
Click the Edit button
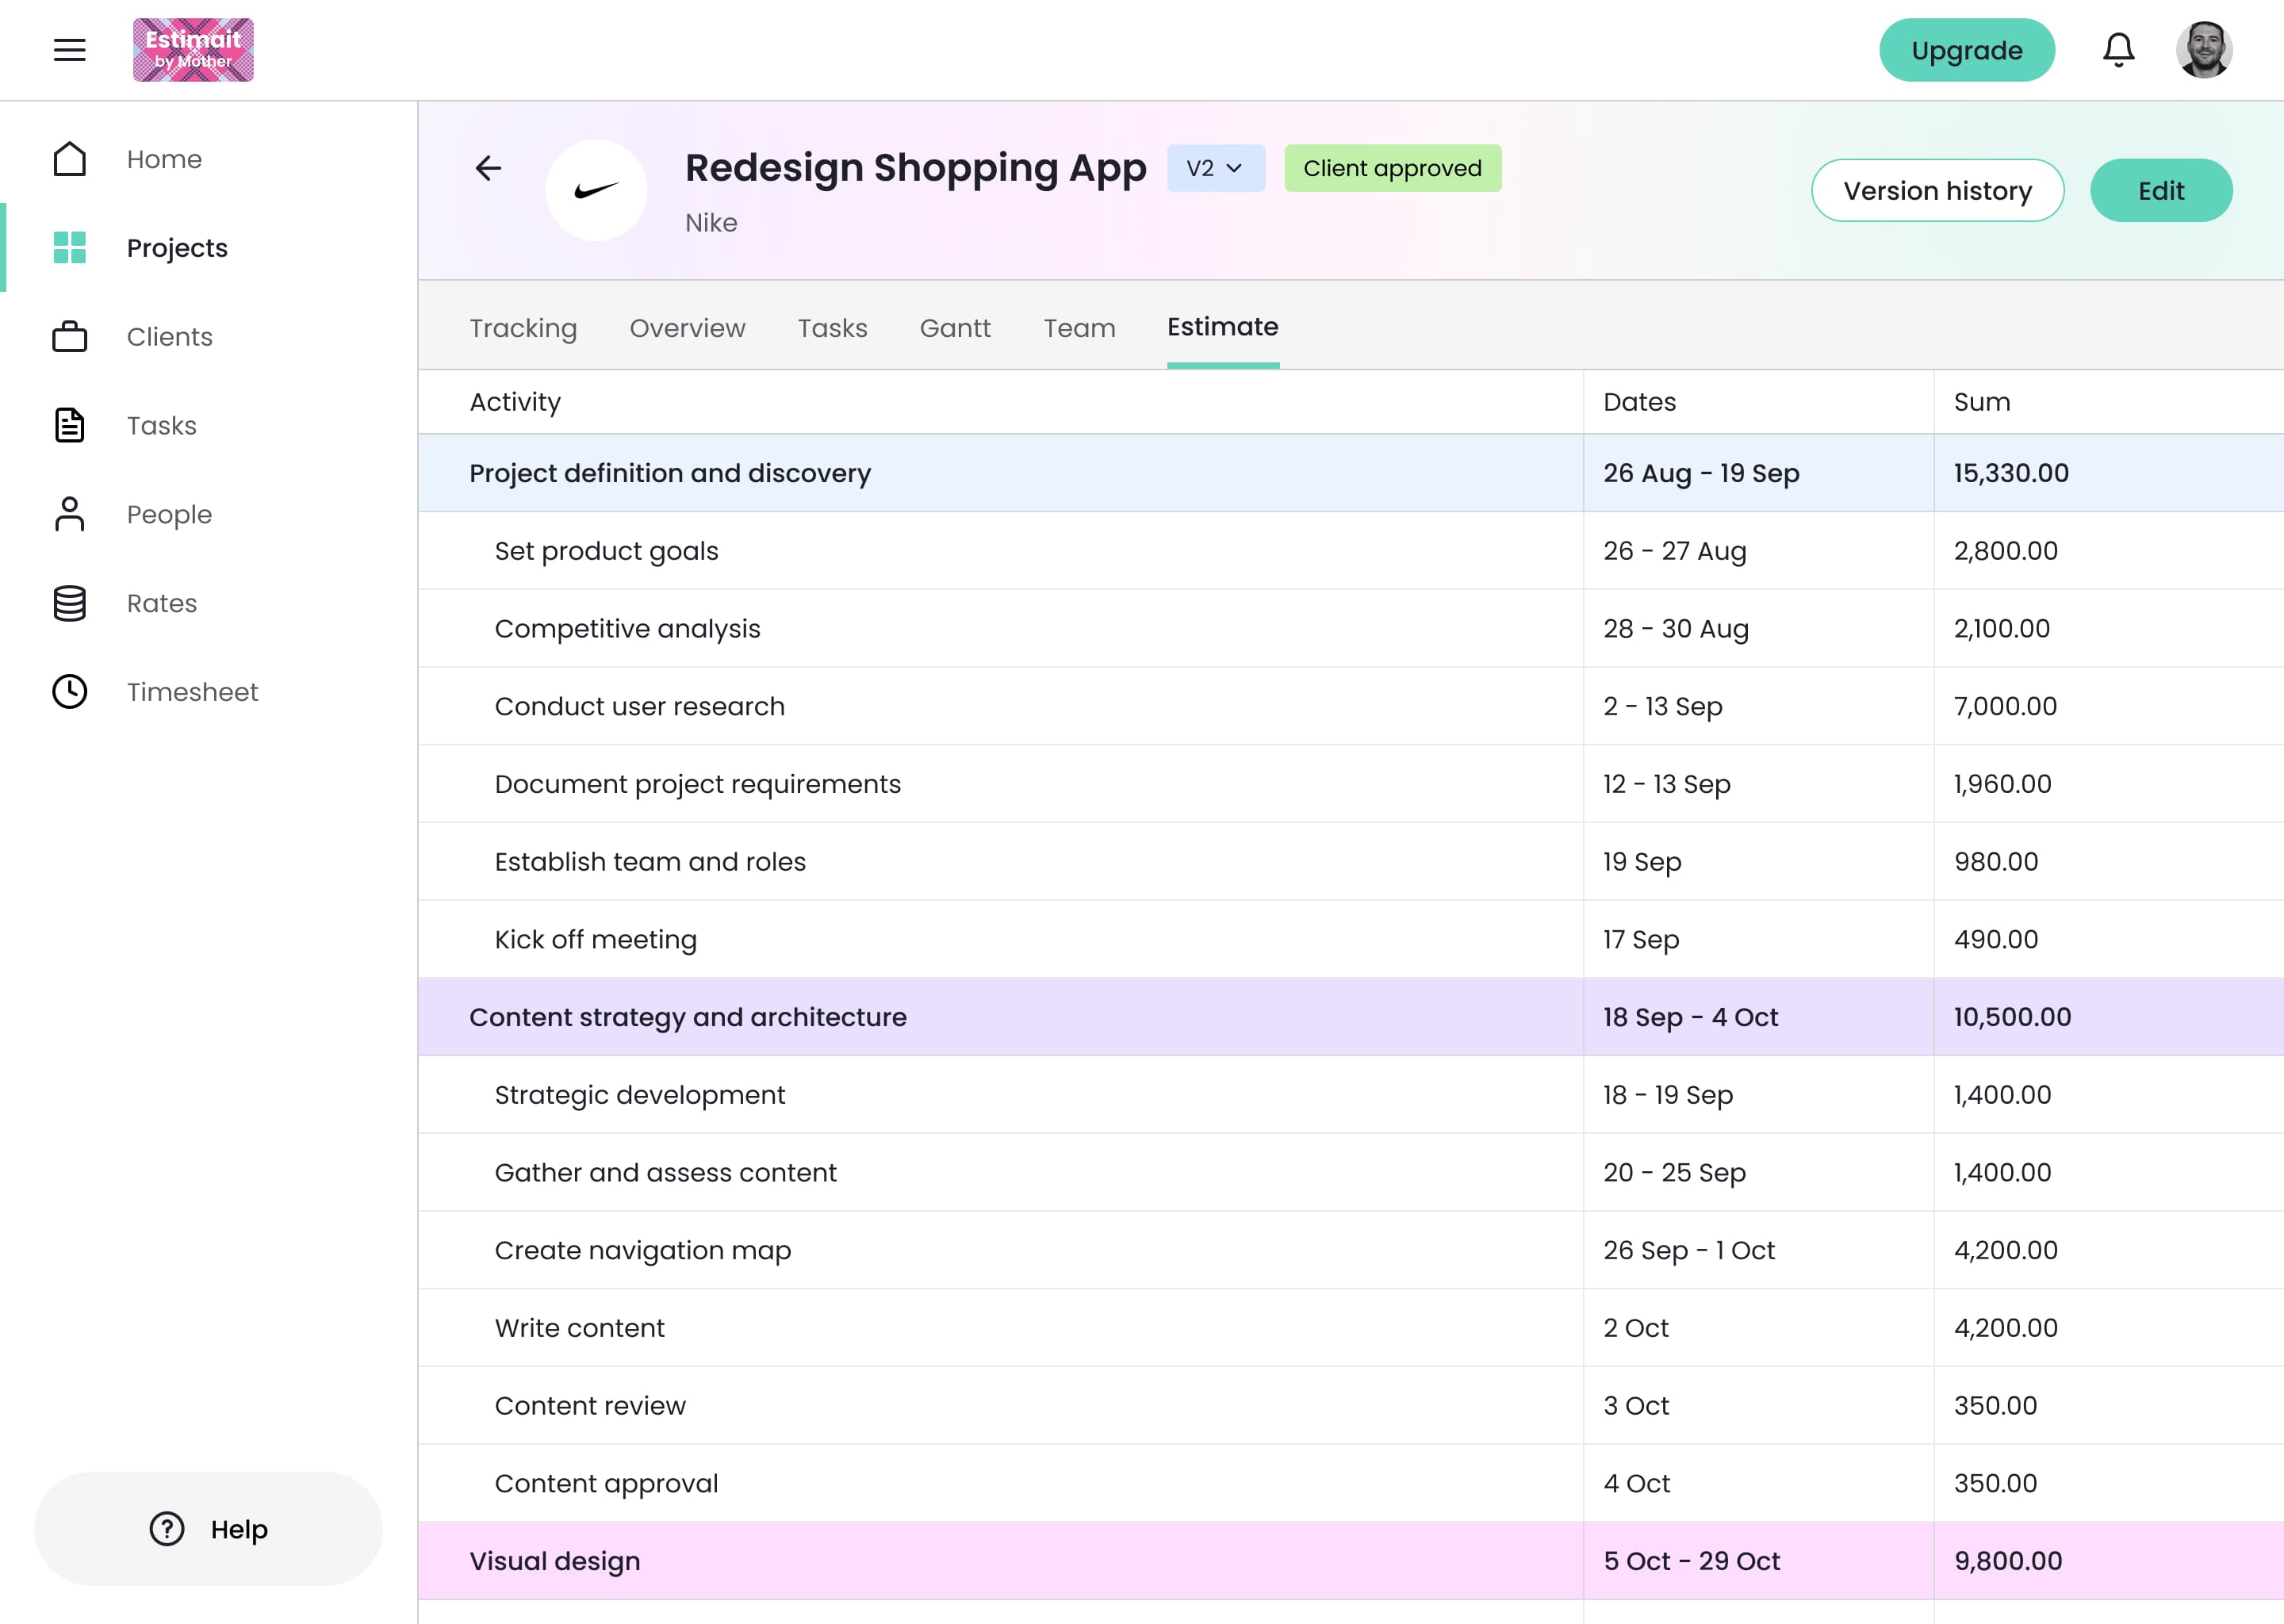coord(2160,190)
